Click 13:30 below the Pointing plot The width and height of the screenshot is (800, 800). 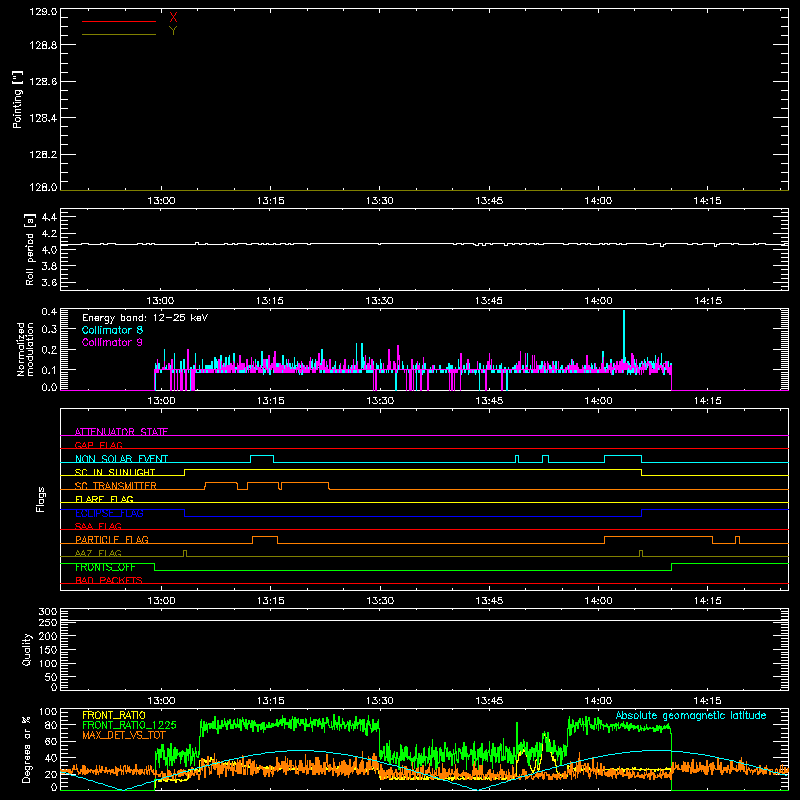click(380, 201)
